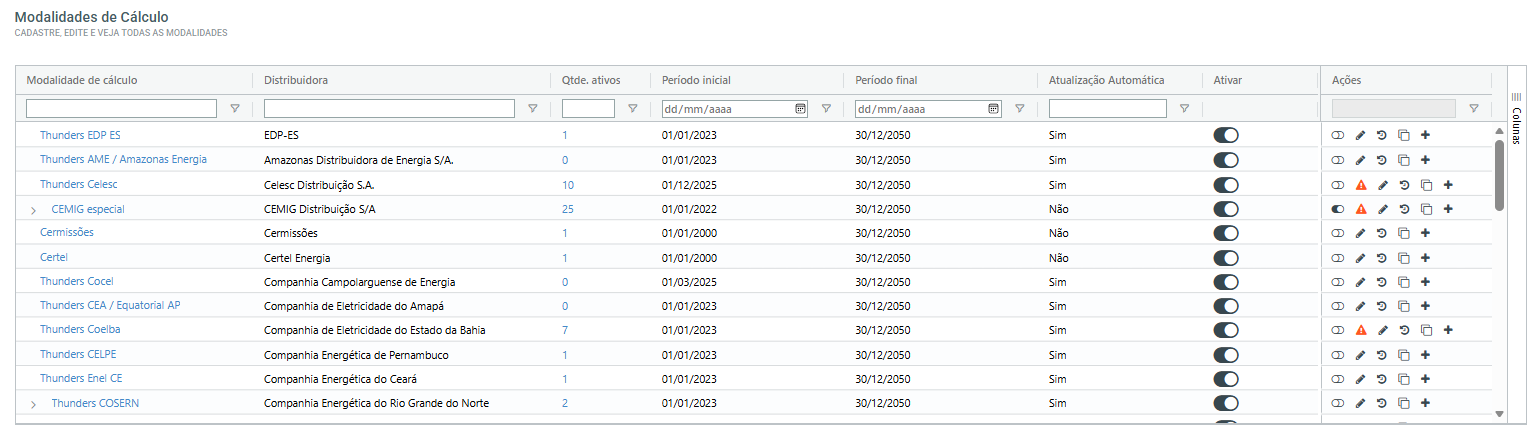Screen dimensions: 1539x437
Task: Click the plus icon in the Thunders Celesc row
Action: pos(1448,185)
